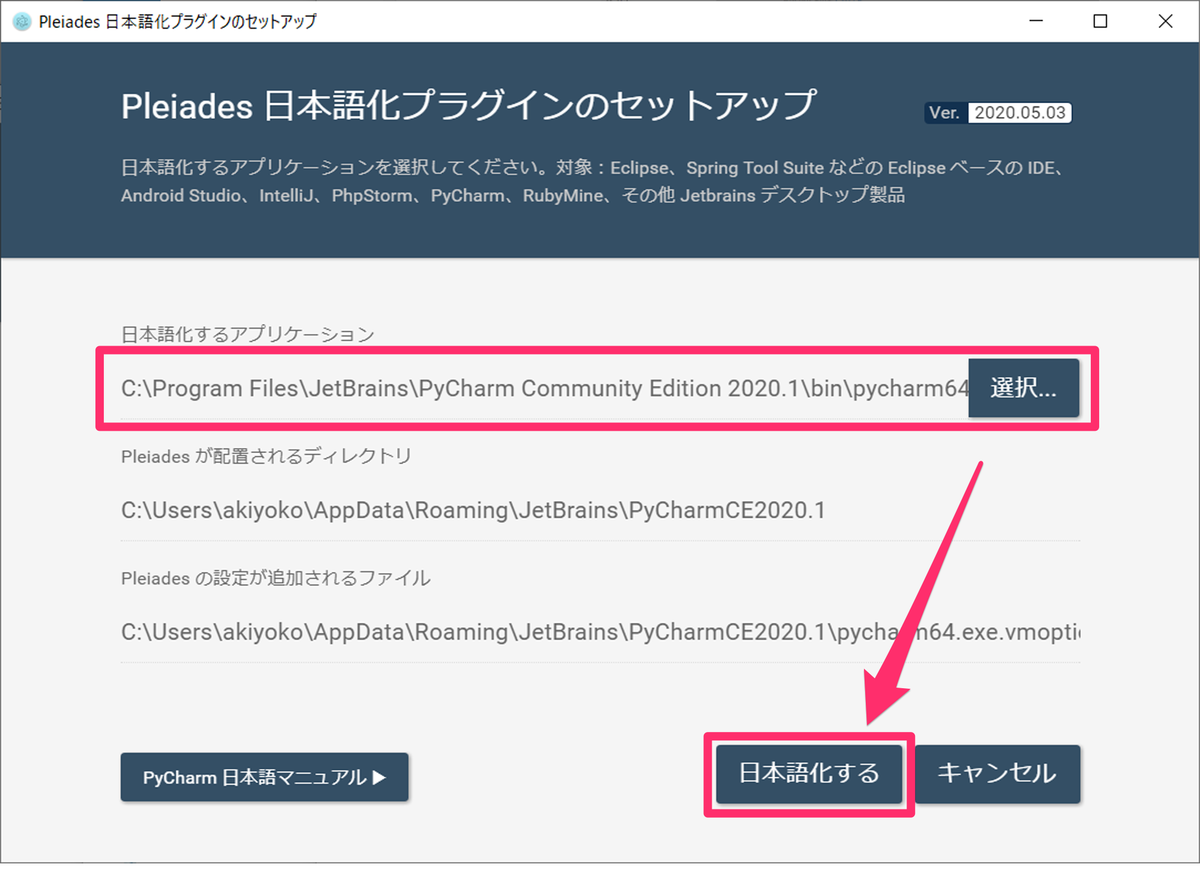Click version label 2020.05.03
The width and height of the screenshot is (1200, 888).
click(1020, 113)
